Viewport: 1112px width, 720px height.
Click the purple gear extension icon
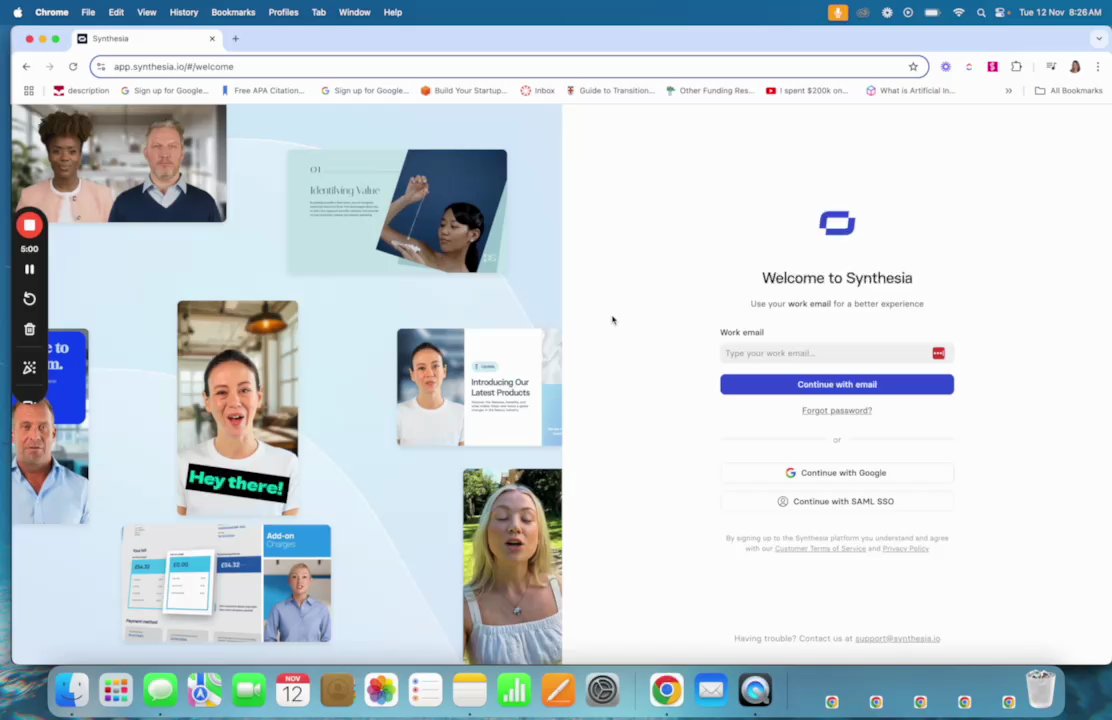point(945,67)
